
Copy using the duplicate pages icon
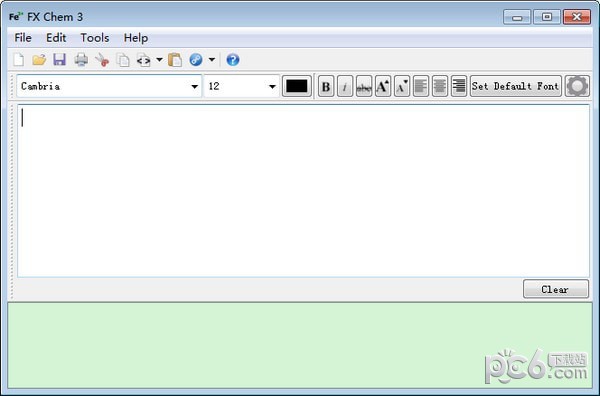click(x=123, y=60)
